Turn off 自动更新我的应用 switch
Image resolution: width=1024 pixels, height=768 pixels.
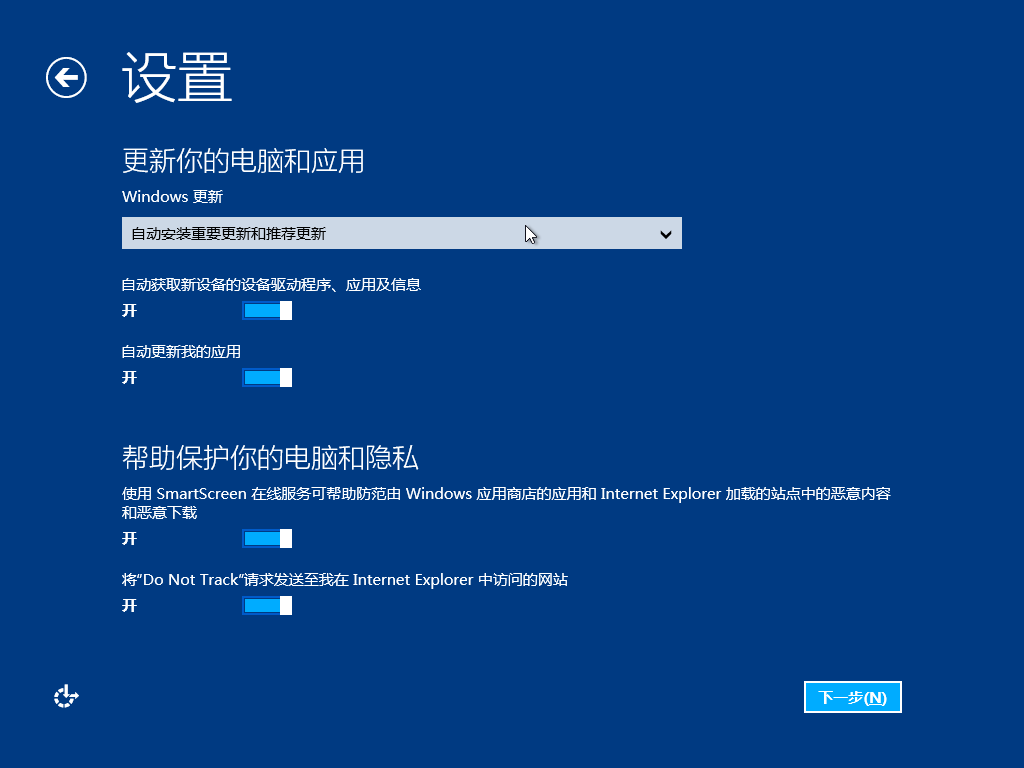click(x=267, y=377)
